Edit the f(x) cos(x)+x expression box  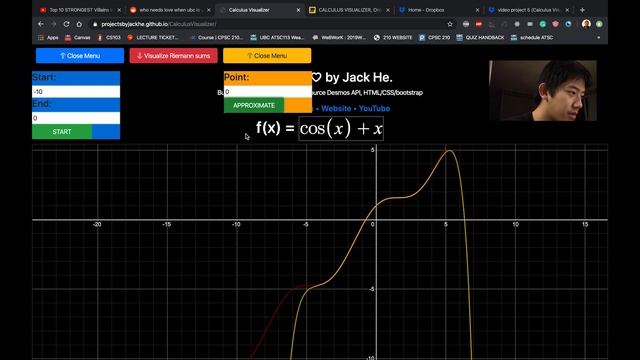click(341, 129)
